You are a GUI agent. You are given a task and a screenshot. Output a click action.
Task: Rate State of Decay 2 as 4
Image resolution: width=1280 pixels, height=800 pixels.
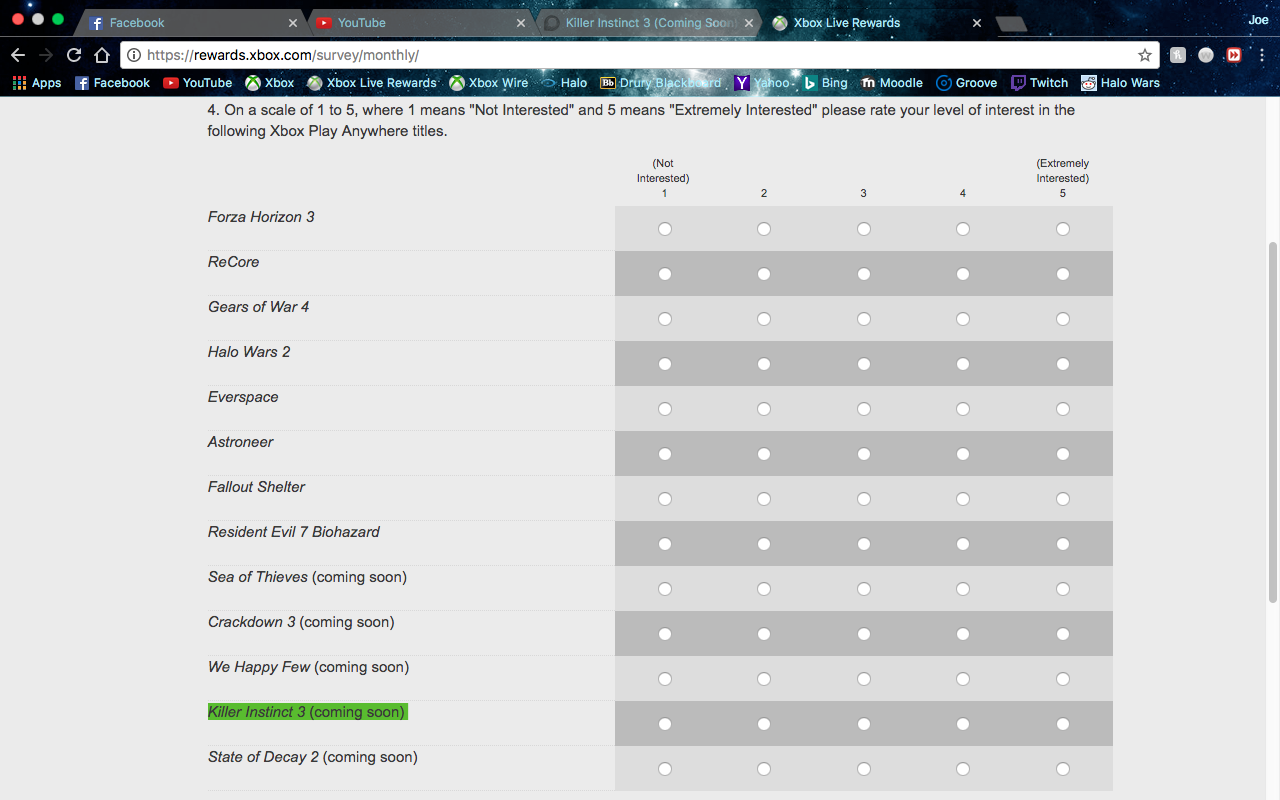pos(963,769)
